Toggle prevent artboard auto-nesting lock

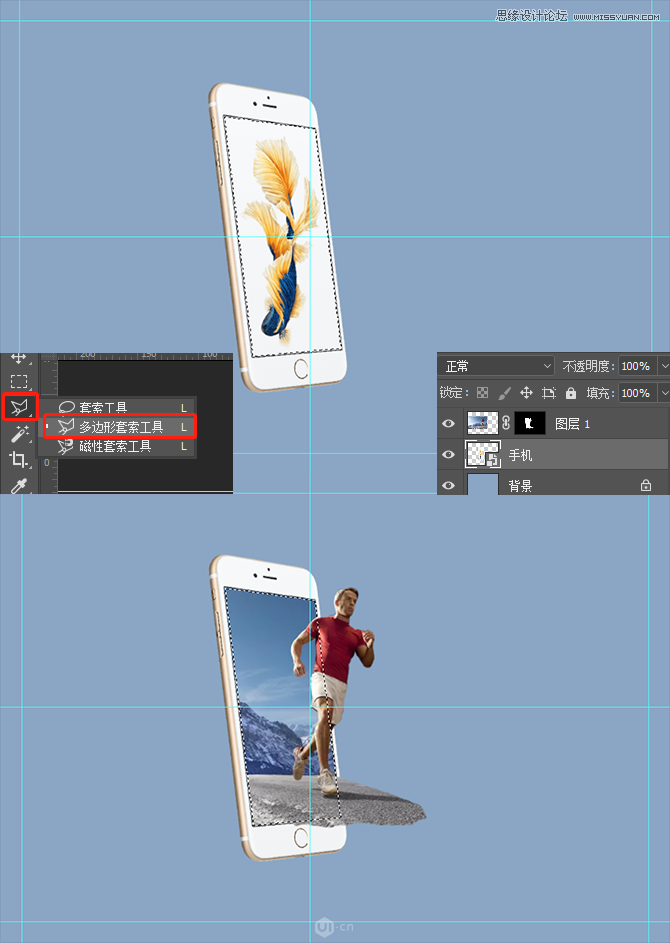click(549, 393)
